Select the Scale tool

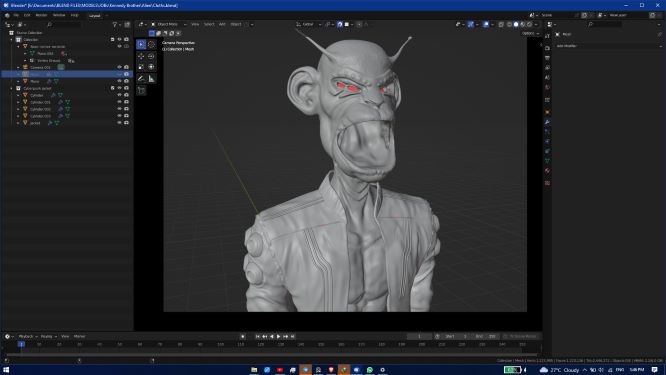141,67
